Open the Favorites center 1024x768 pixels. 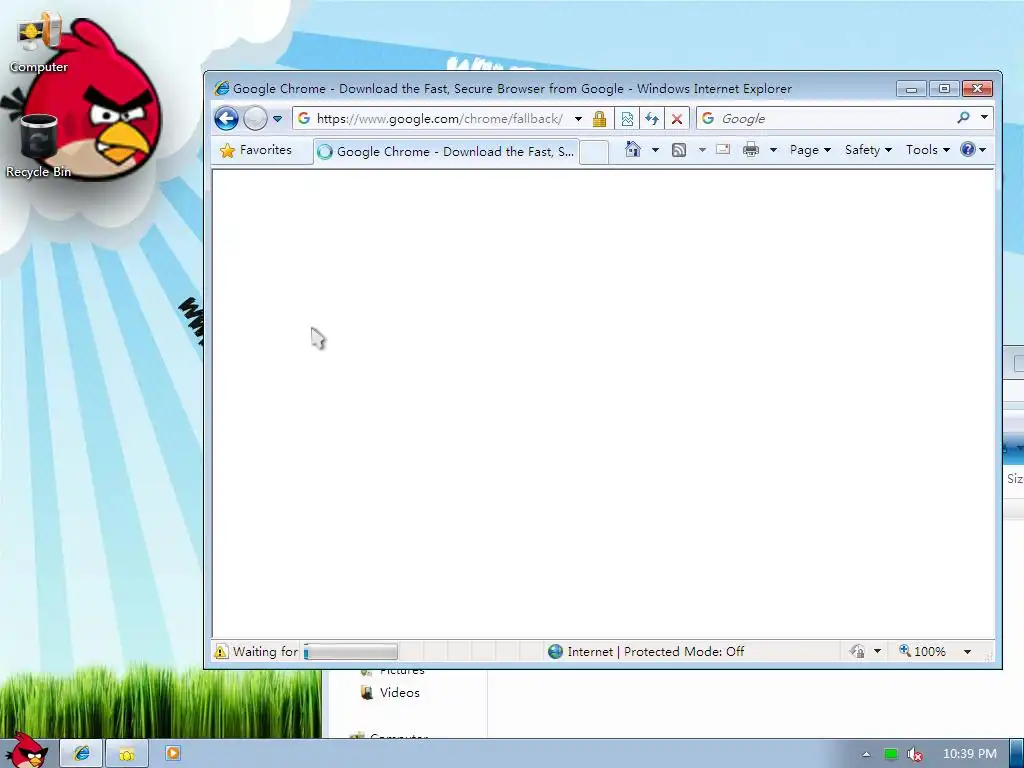click(x=256, y=150)
